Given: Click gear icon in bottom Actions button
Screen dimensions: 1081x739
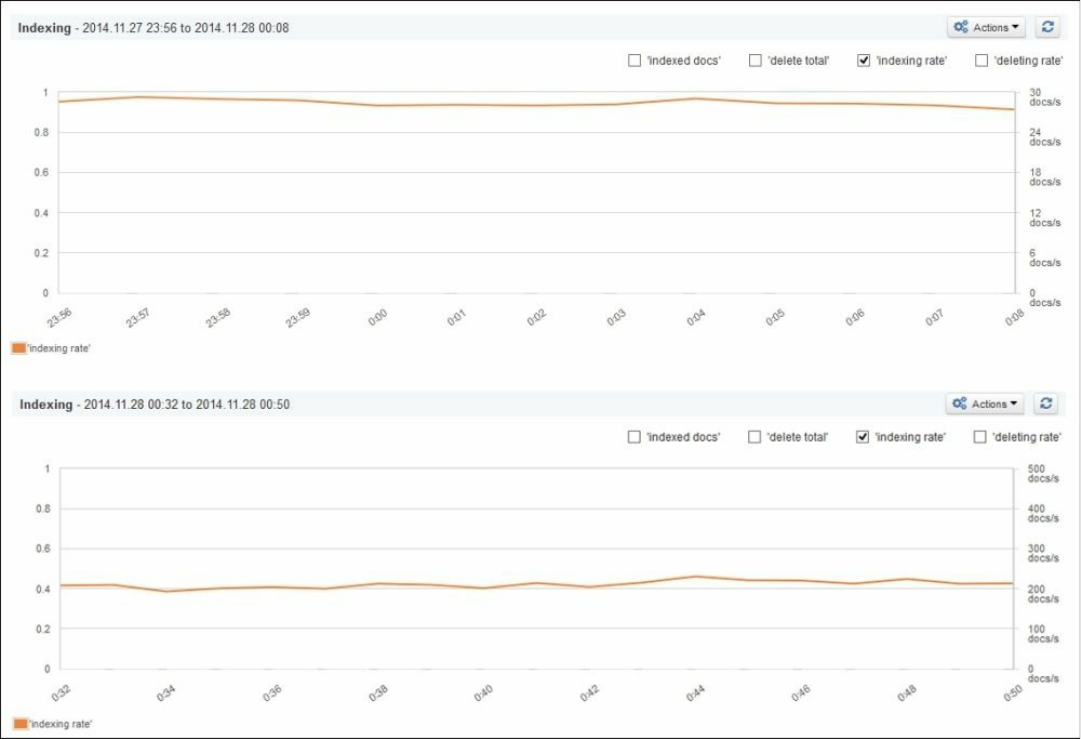Looking at the screenshot, I should click(x=959, y=403).
